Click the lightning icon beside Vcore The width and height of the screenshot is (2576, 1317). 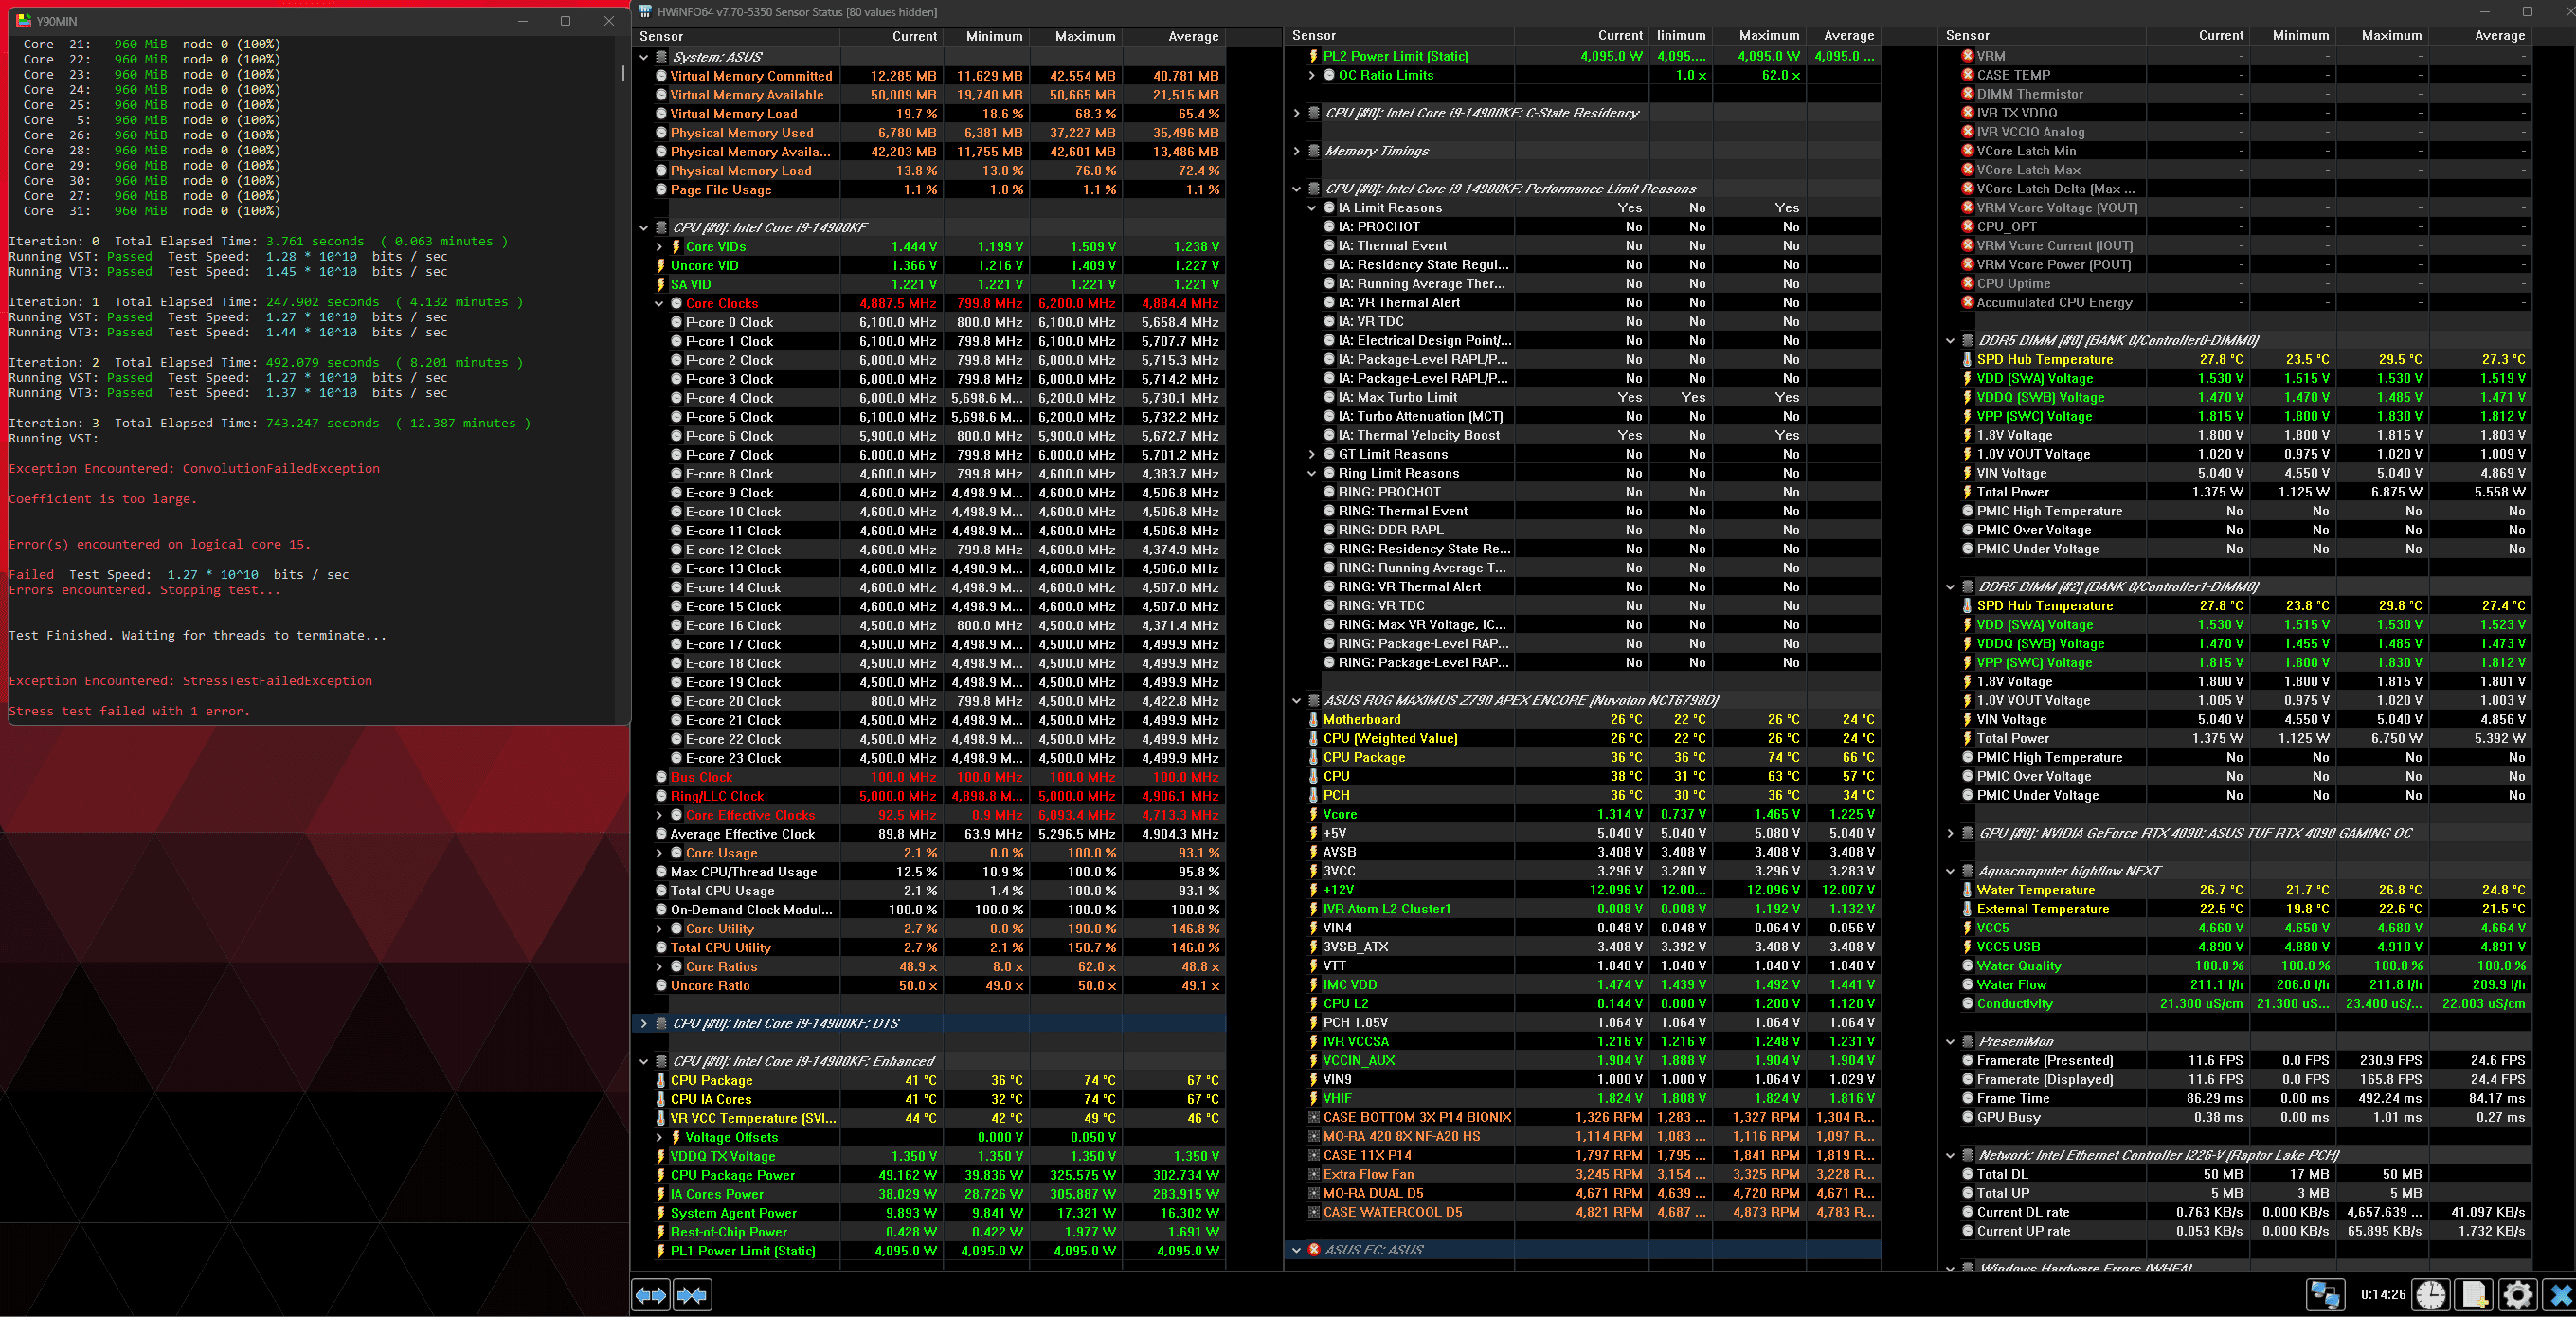pyautogui.click(x=1313, y=814)
